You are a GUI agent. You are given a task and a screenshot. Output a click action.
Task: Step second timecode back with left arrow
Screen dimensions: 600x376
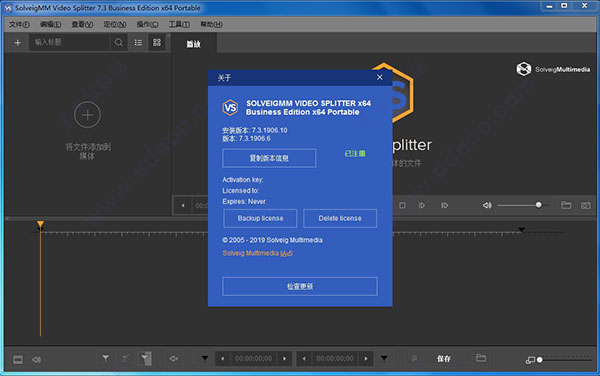coord(304,358)
